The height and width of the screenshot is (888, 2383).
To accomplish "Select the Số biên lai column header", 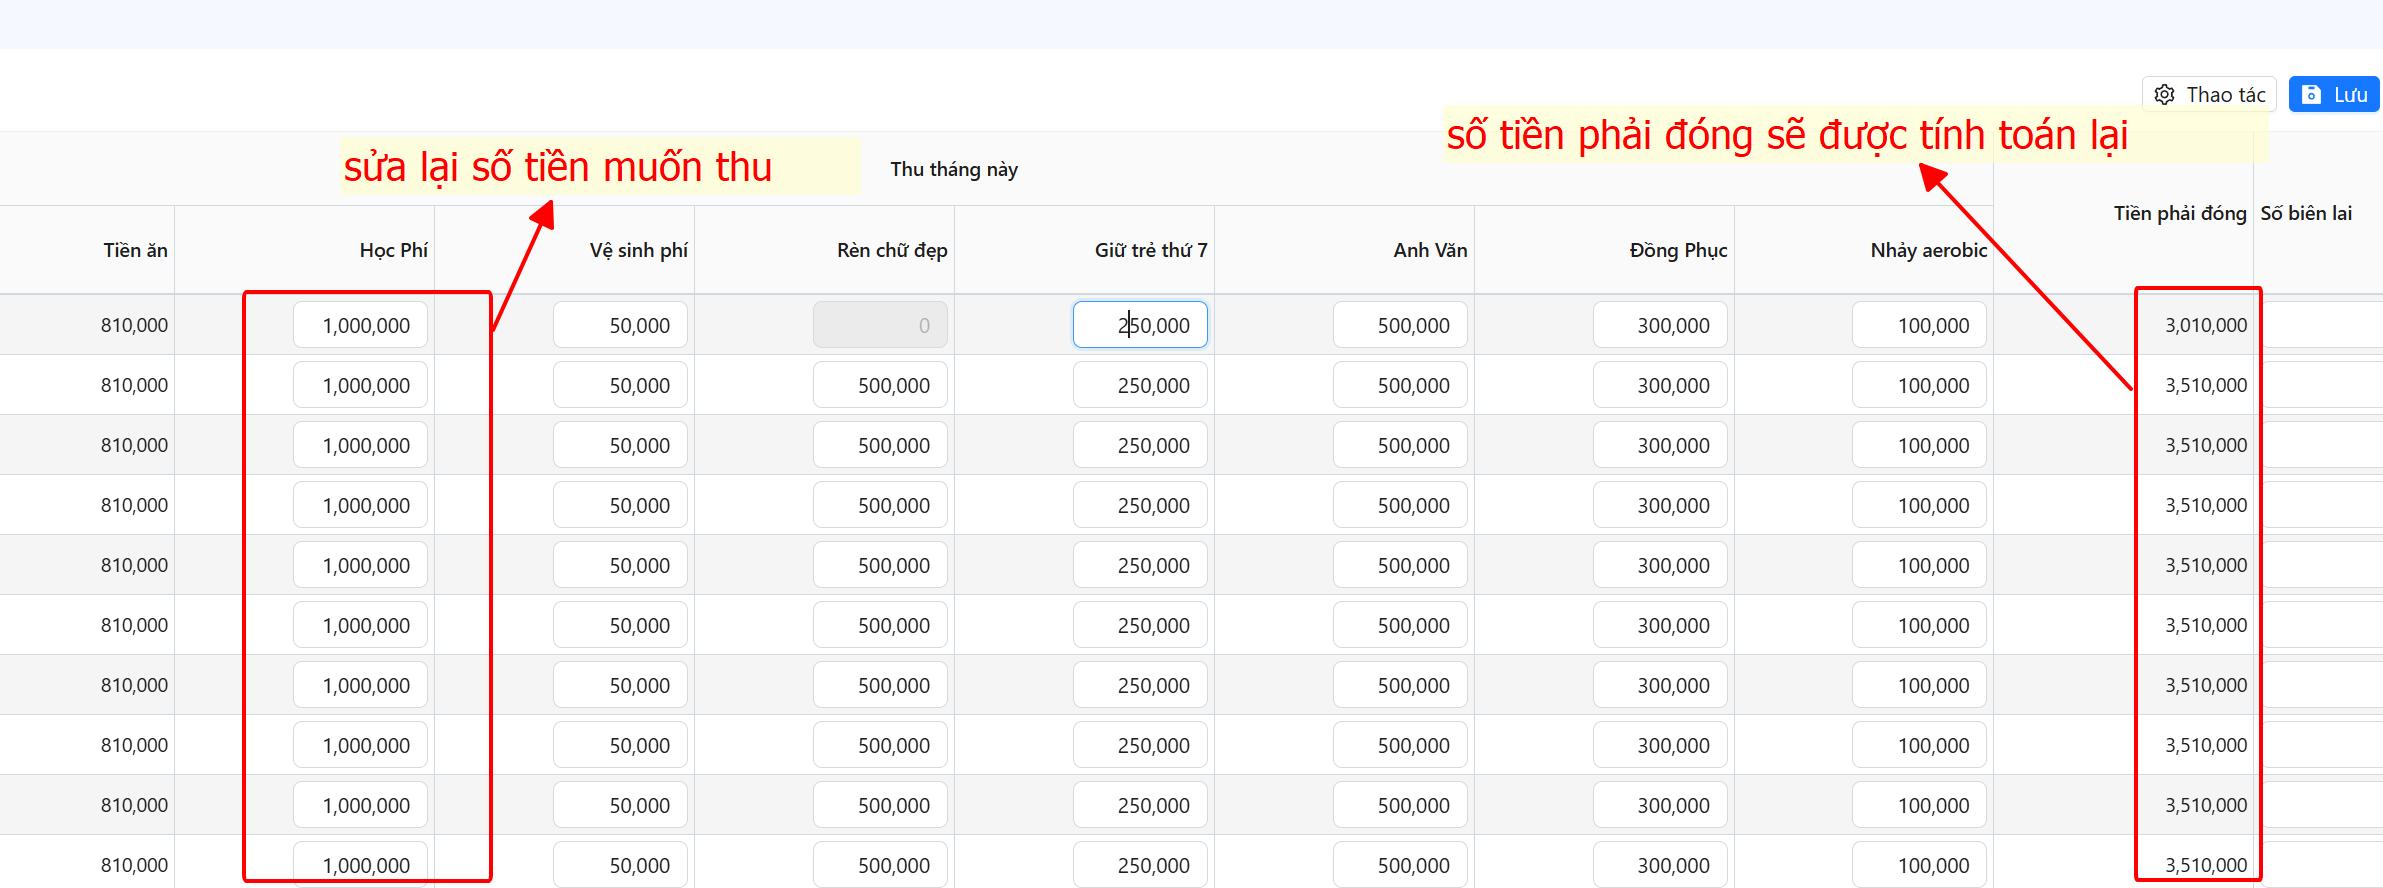I will (2306, 213).
